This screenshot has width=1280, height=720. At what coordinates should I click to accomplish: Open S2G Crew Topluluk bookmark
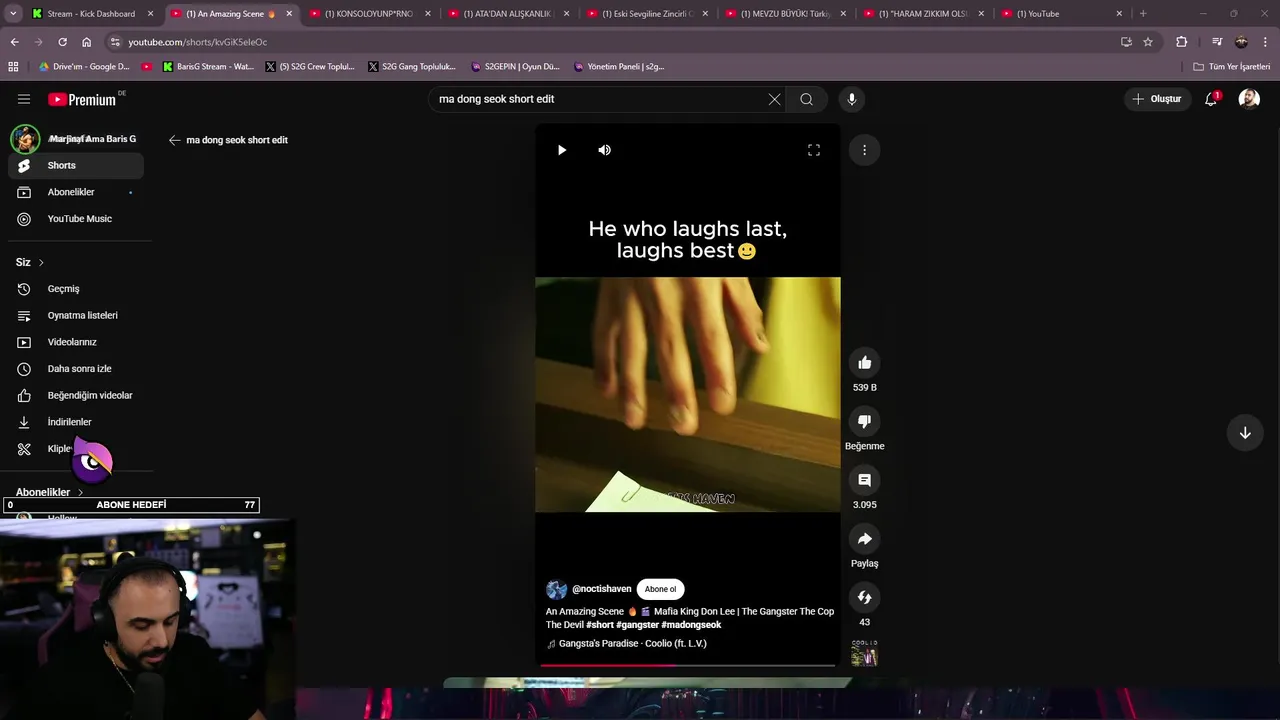click(310, 67)
